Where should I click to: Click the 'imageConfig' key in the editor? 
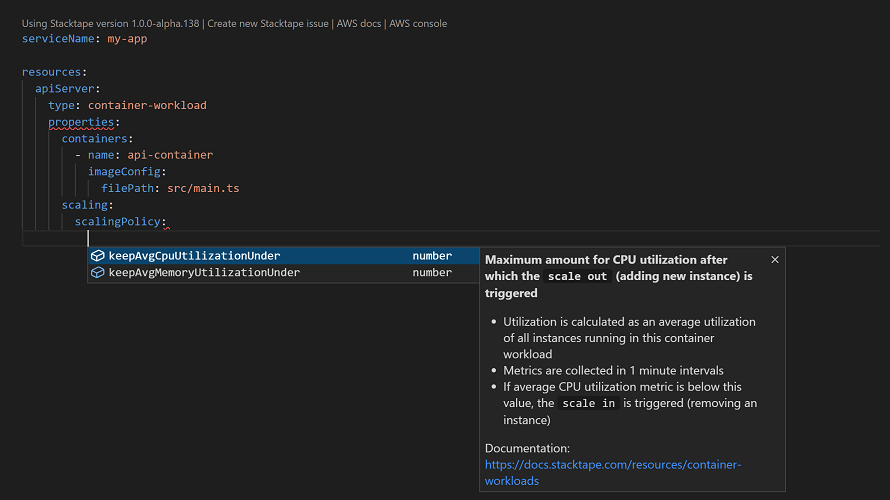click(125, 172)
